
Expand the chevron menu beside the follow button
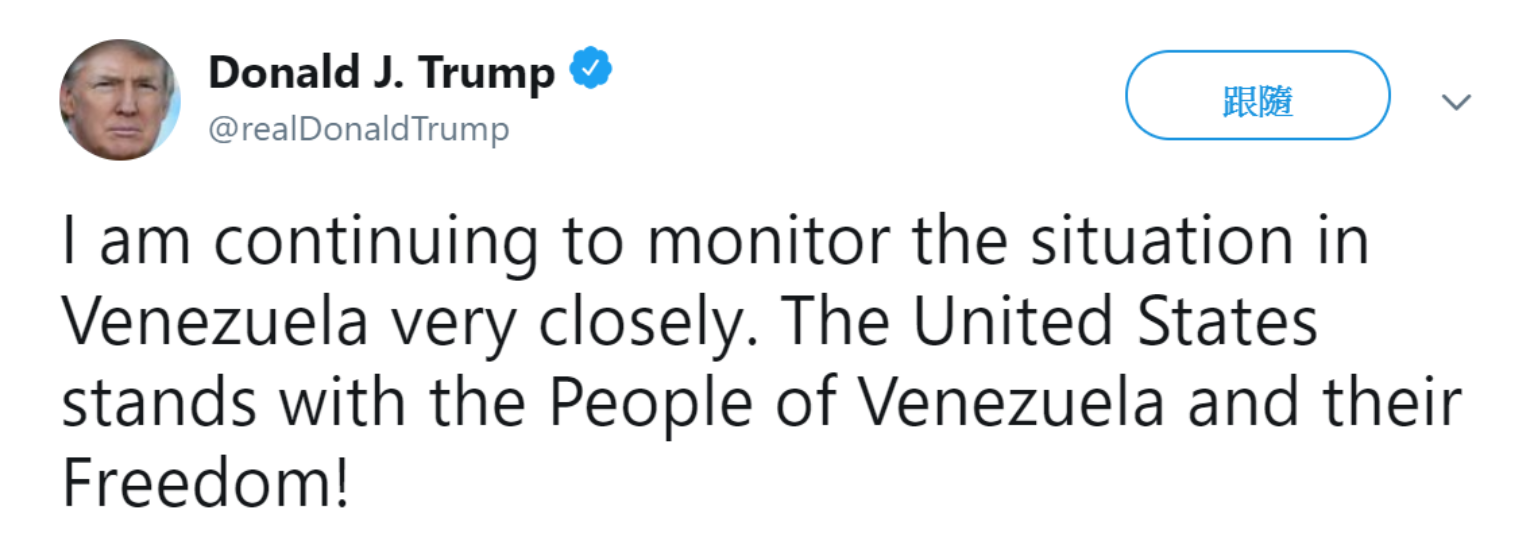1456,102
